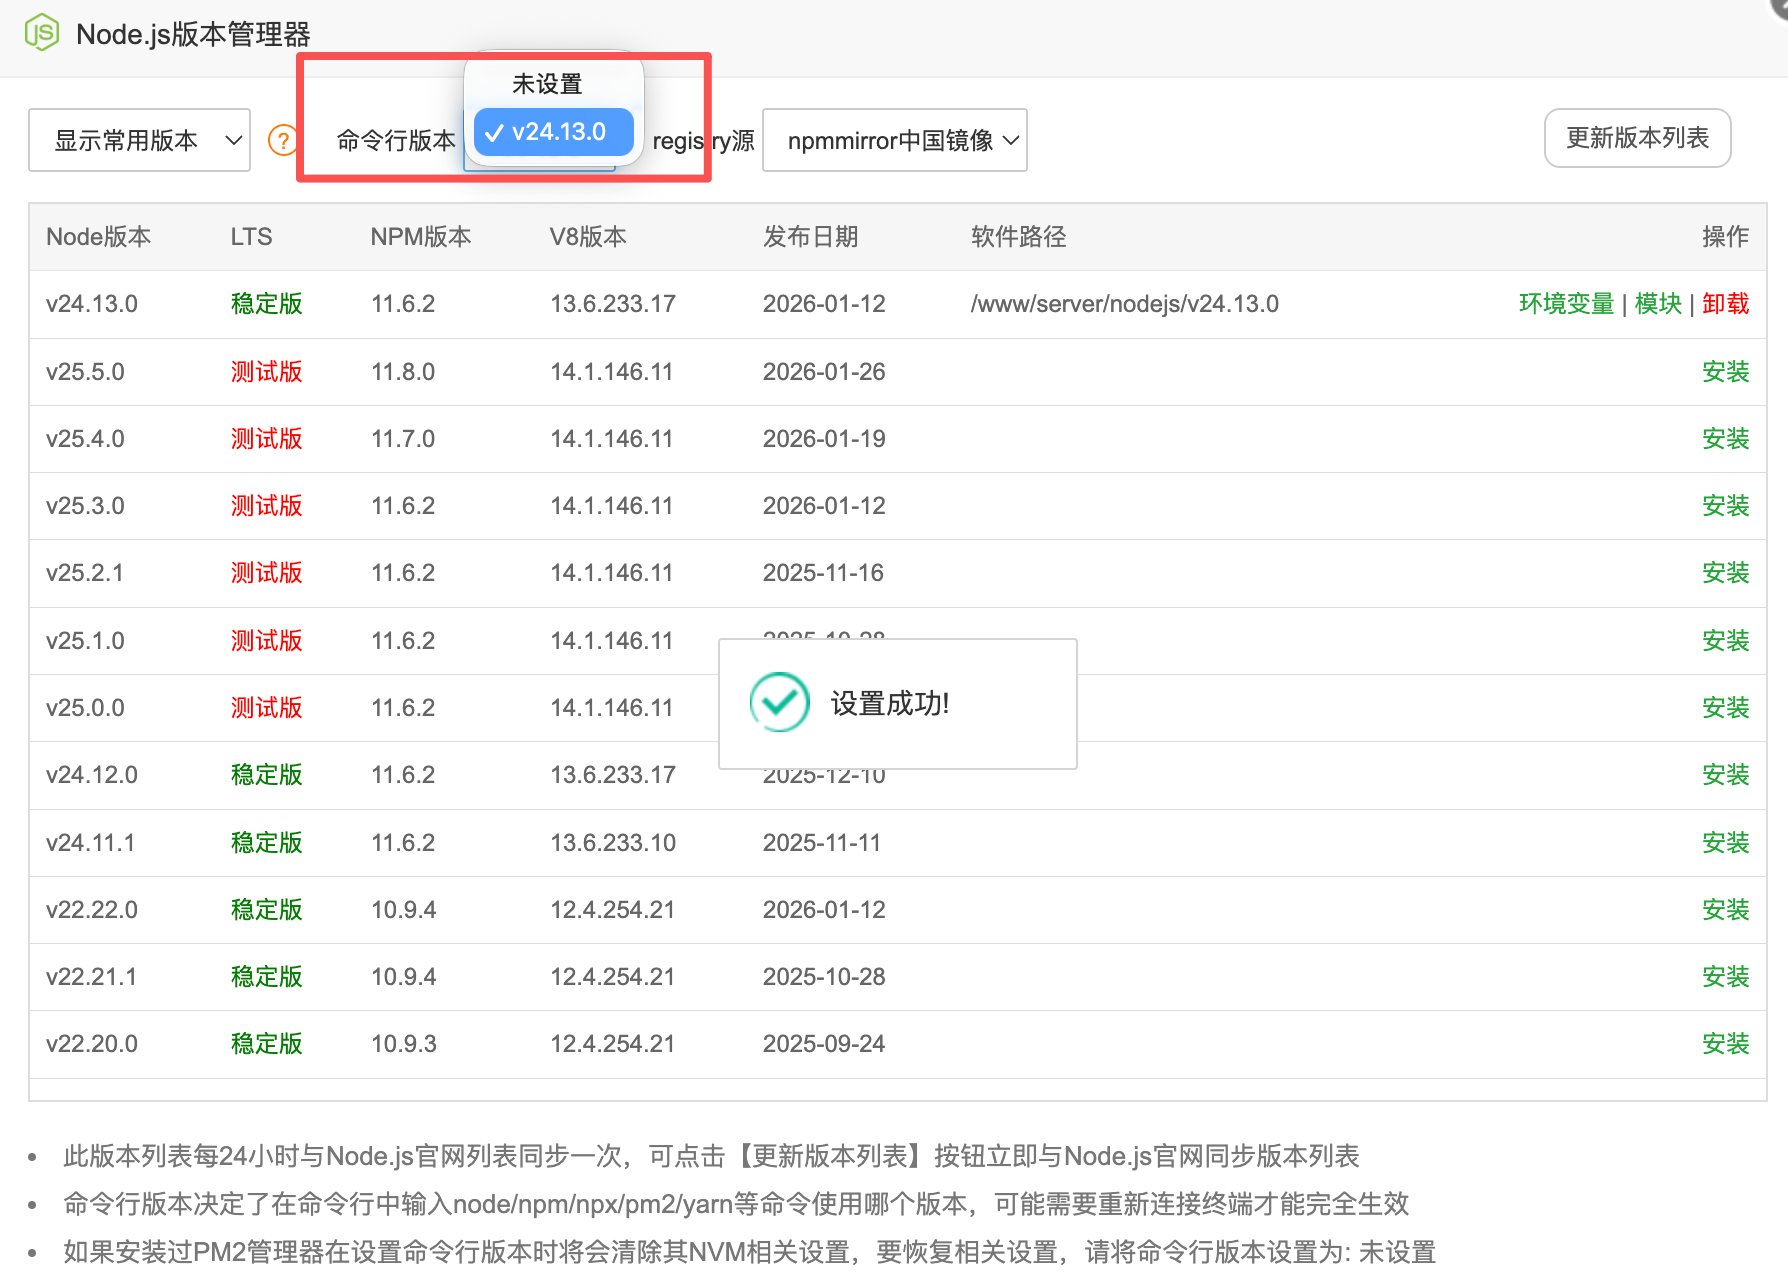Open the 显示常用版本 filter dropdown
The image size is (1788, 1284).
point(139,140)
